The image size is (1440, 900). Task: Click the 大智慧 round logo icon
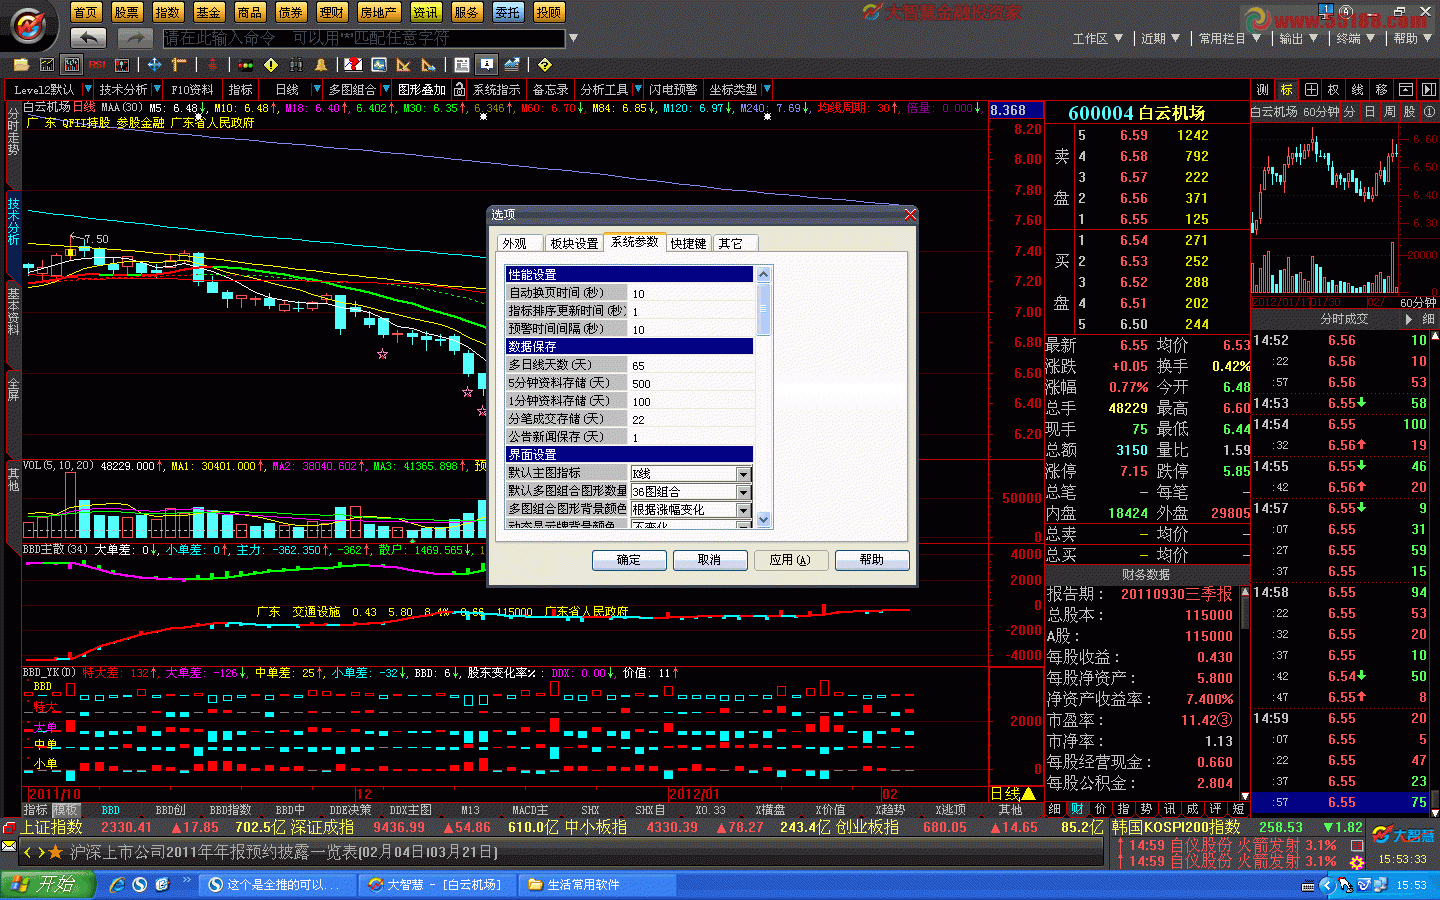coord(28,24)
